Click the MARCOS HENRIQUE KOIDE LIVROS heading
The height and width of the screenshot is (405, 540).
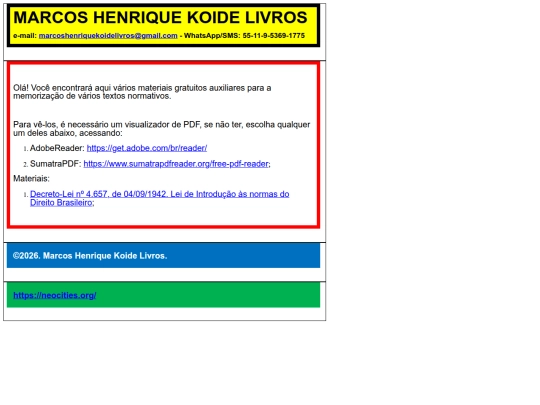click(x=160, y=17)
